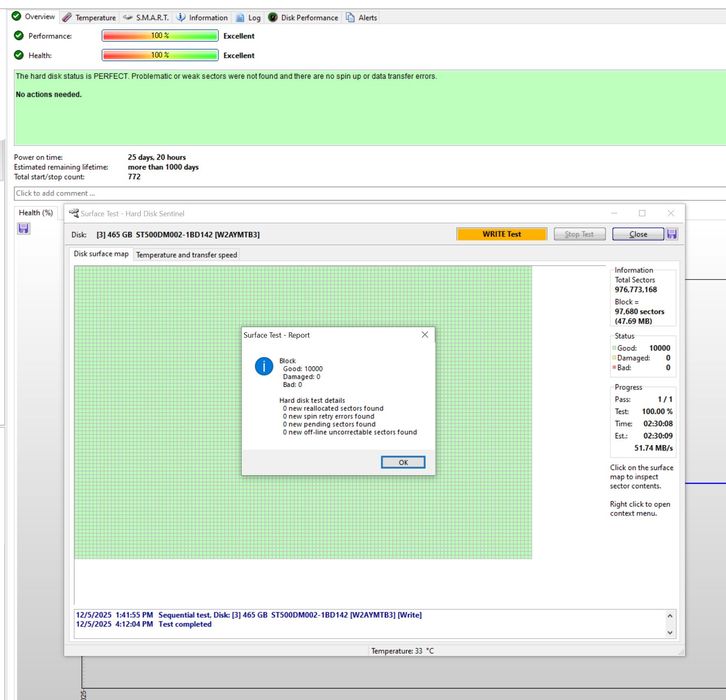
Task: Click the Health status check icon
Action: [19, 55]
